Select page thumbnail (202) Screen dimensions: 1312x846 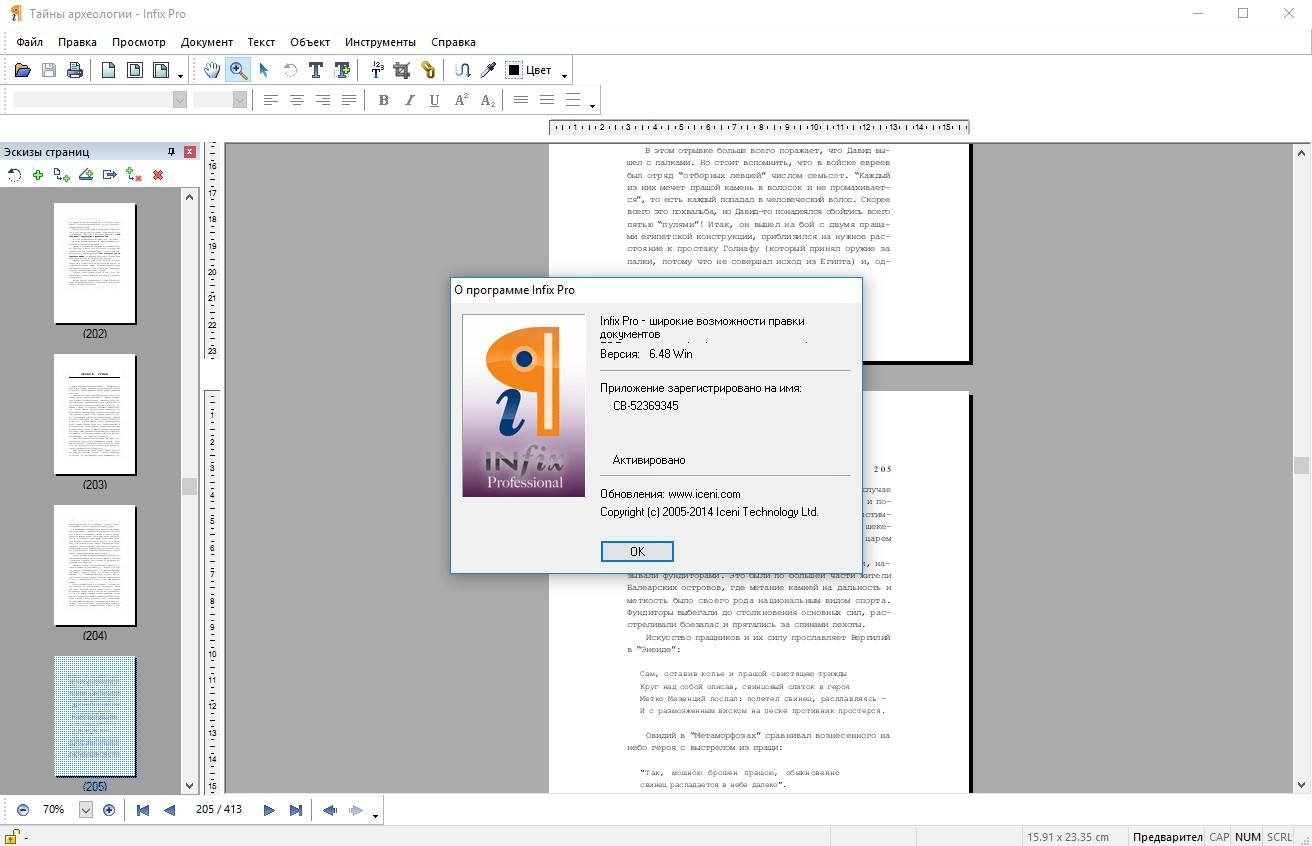[x=95, y=264]
